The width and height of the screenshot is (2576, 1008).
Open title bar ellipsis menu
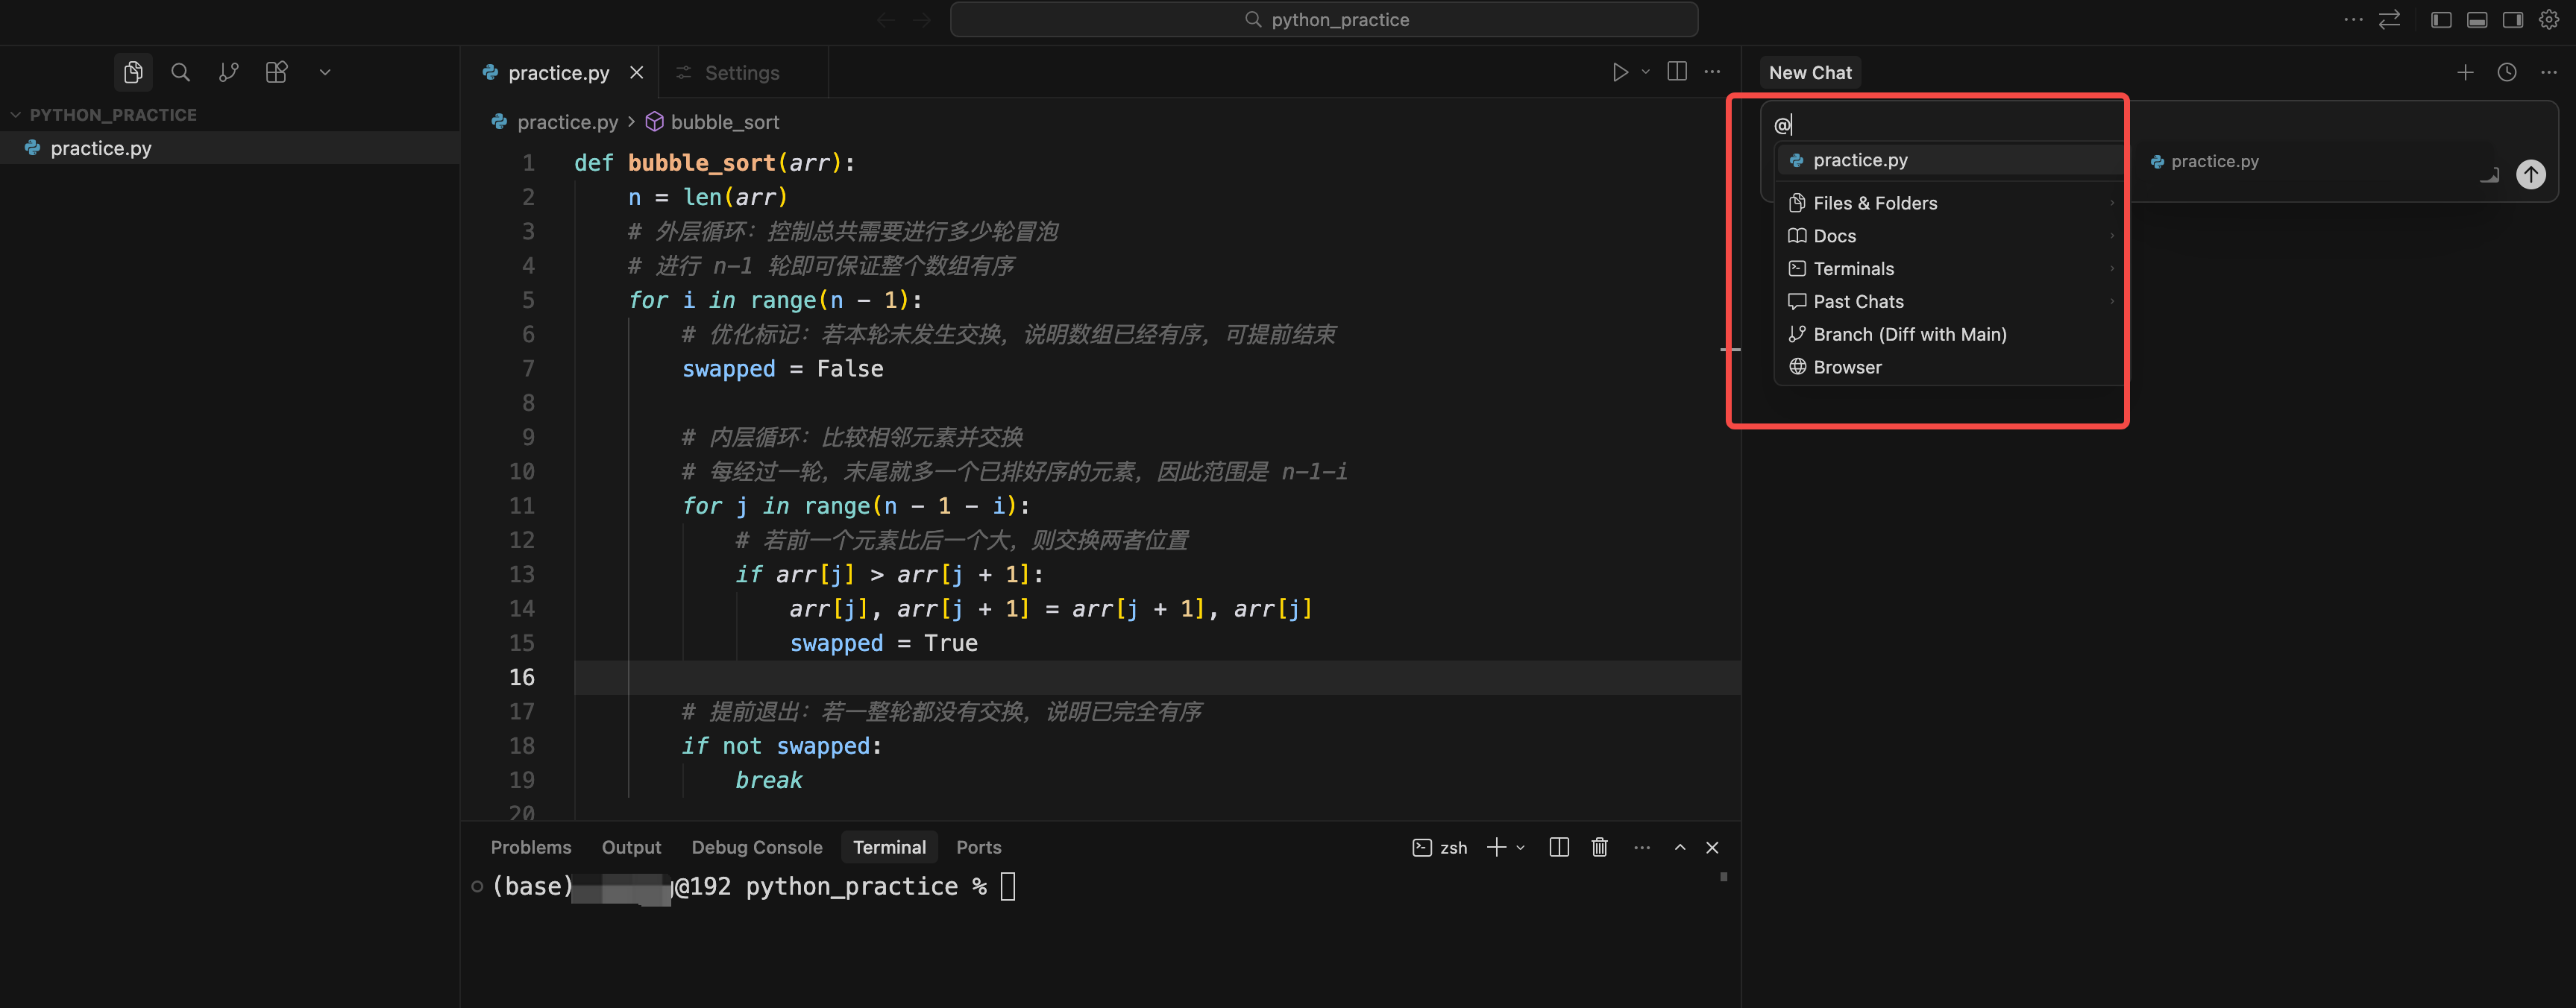click(x=2353, y=20)
